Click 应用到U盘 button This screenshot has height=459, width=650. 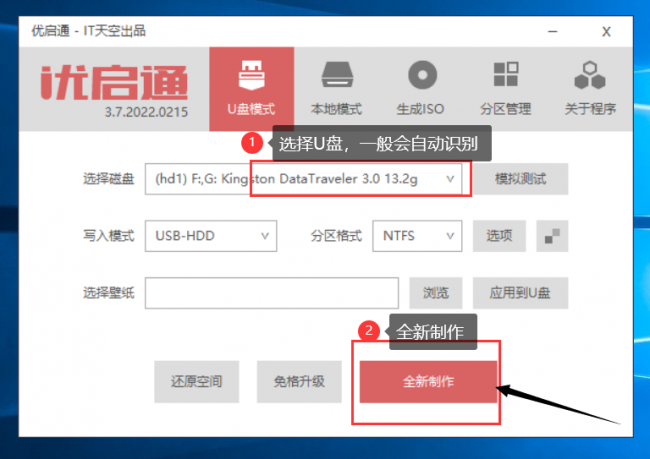tap(521, 293)
